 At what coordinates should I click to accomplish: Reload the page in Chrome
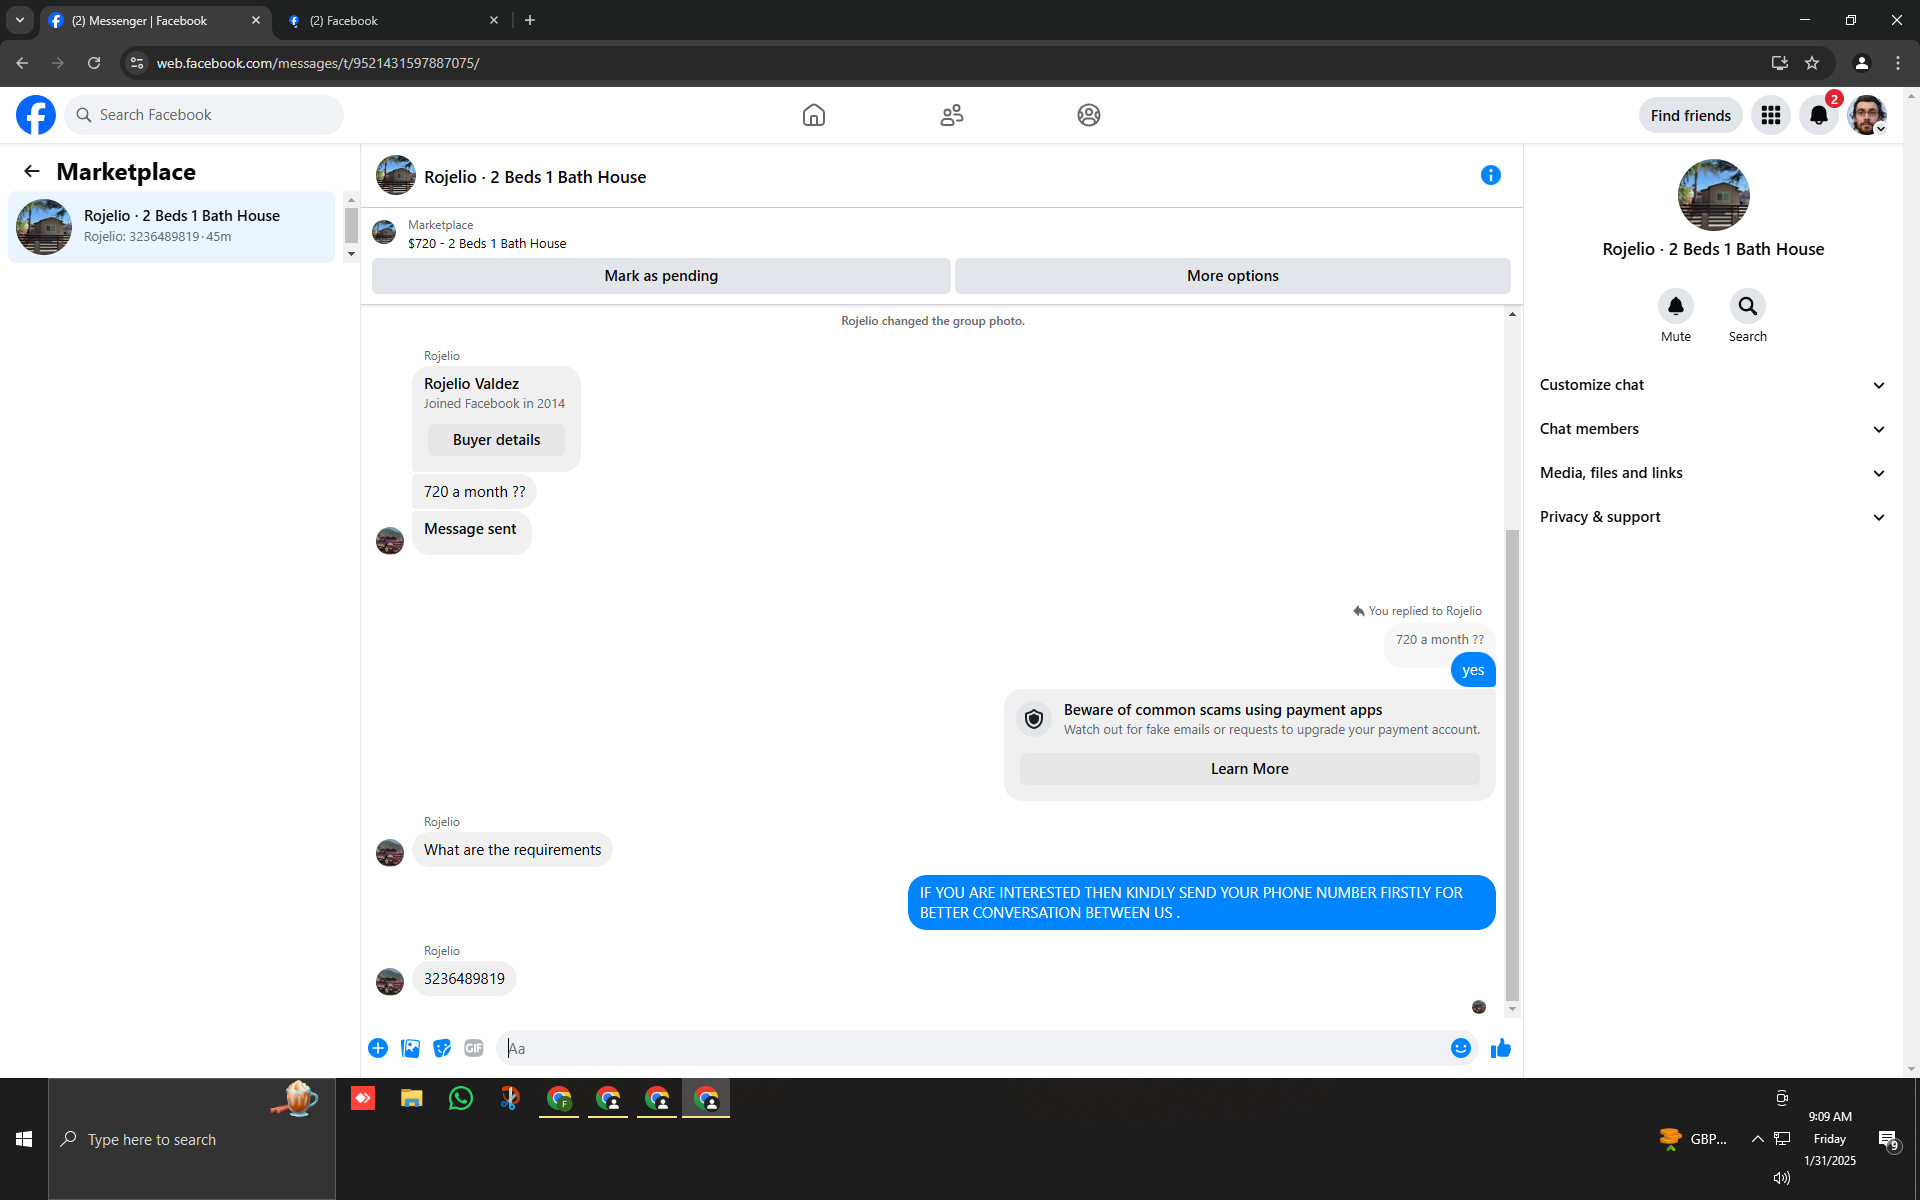pos(94,63)
